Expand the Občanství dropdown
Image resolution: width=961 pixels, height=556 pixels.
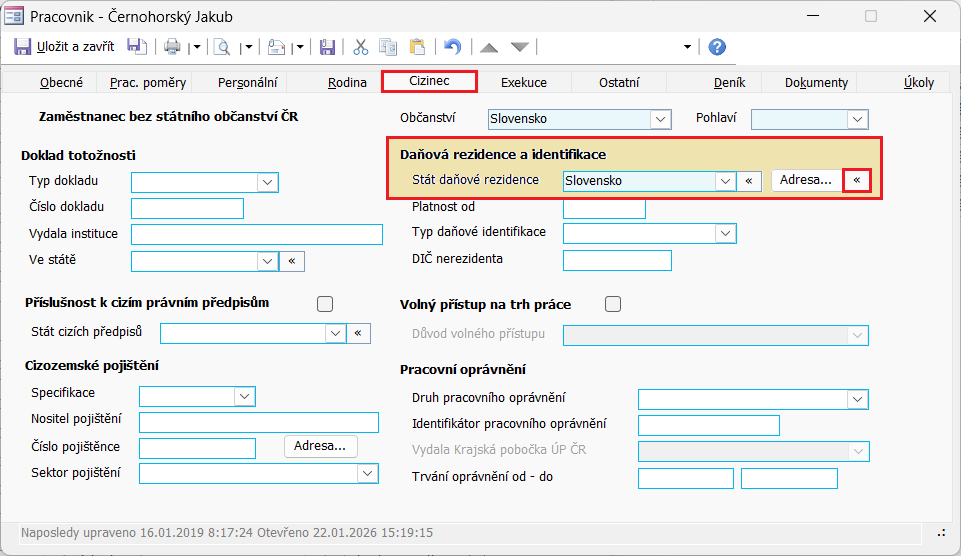[x=659, y=119]
